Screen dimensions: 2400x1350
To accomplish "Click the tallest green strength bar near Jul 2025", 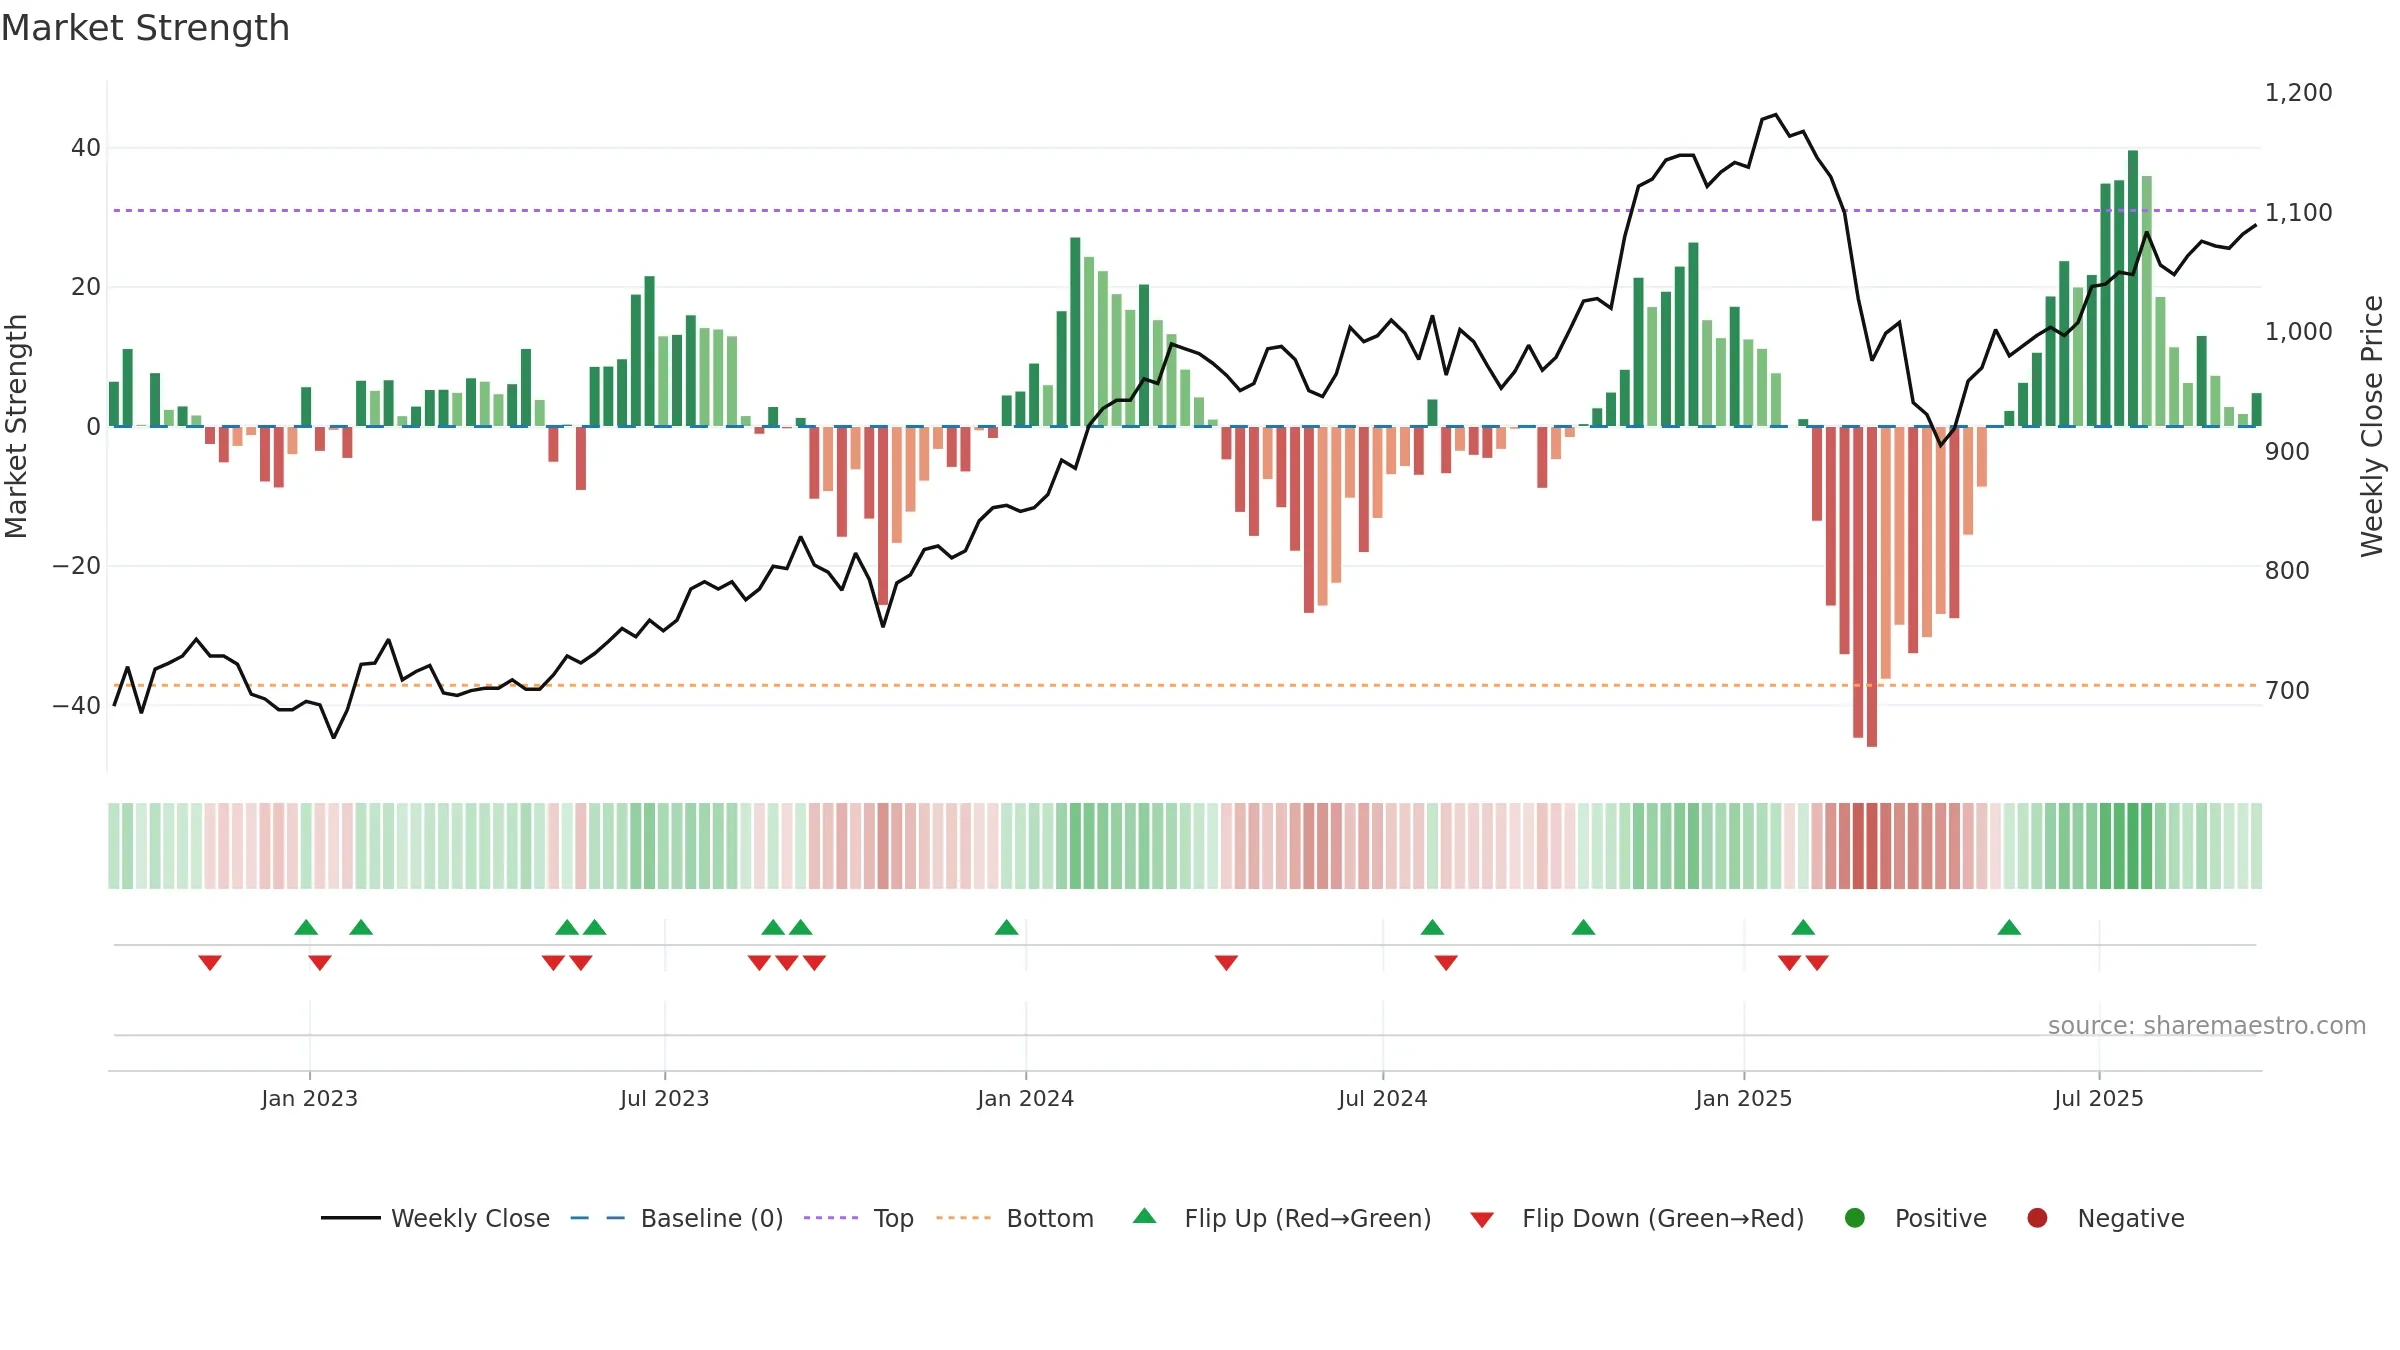I will [x=2133, y=288].
